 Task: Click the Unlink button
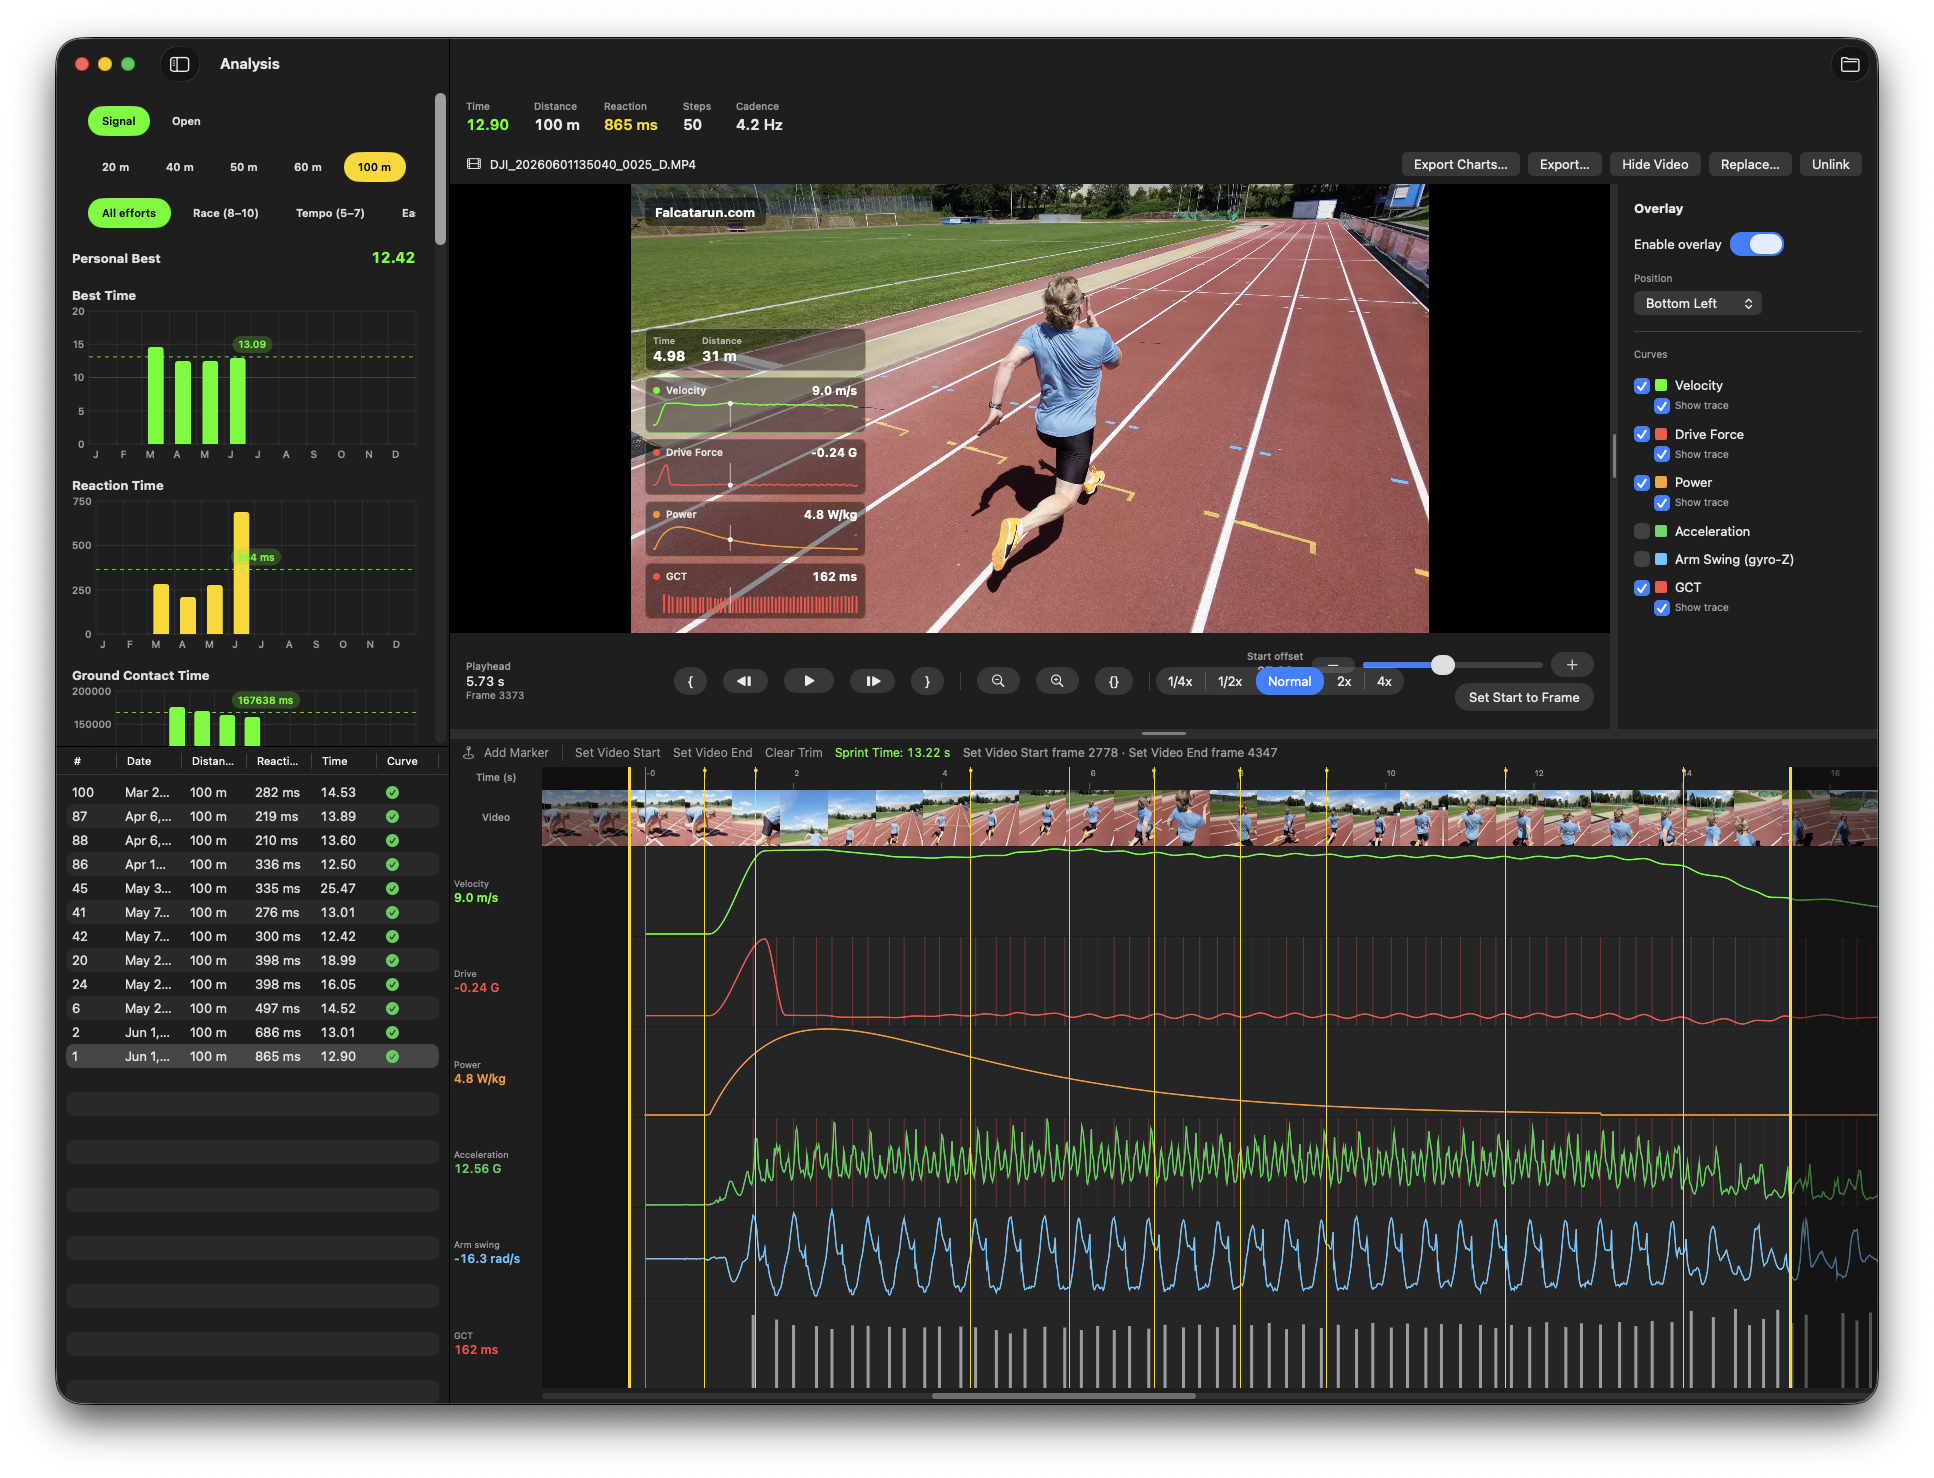click(1831, 164)
